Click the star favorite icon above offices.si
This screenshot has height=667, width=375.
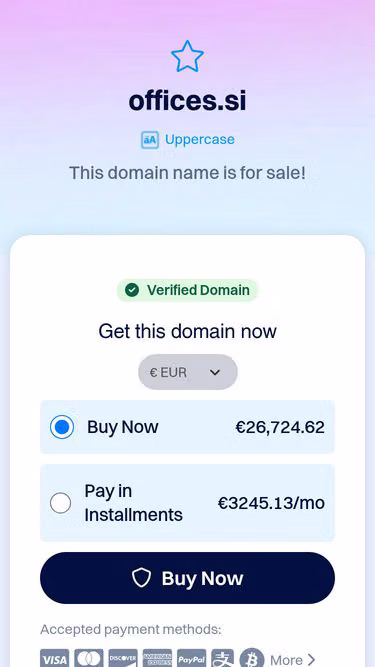[187, 56]
